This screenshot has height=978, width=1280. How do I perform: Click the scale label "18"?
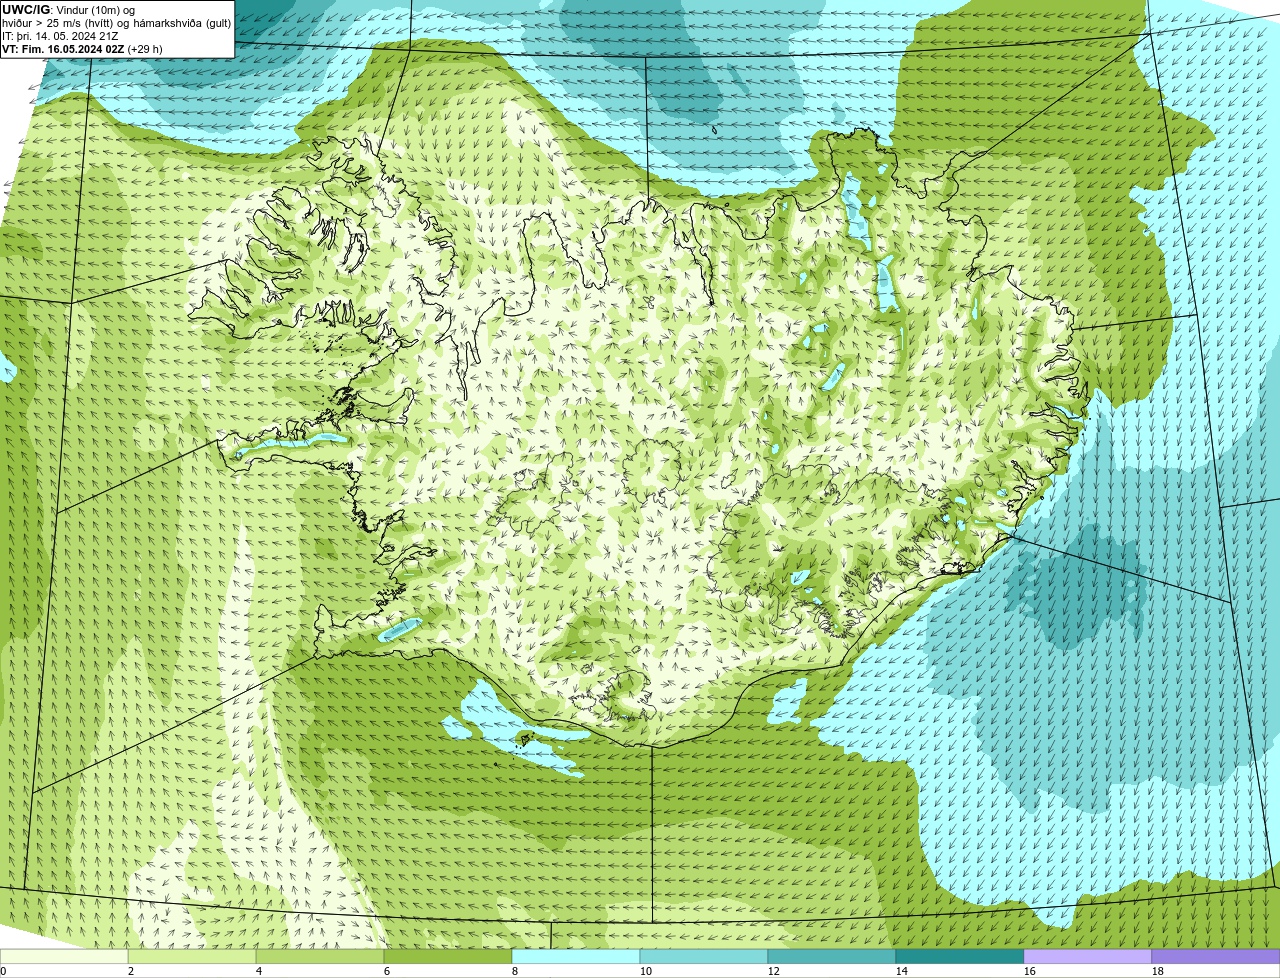click(x=1158, y=971)
